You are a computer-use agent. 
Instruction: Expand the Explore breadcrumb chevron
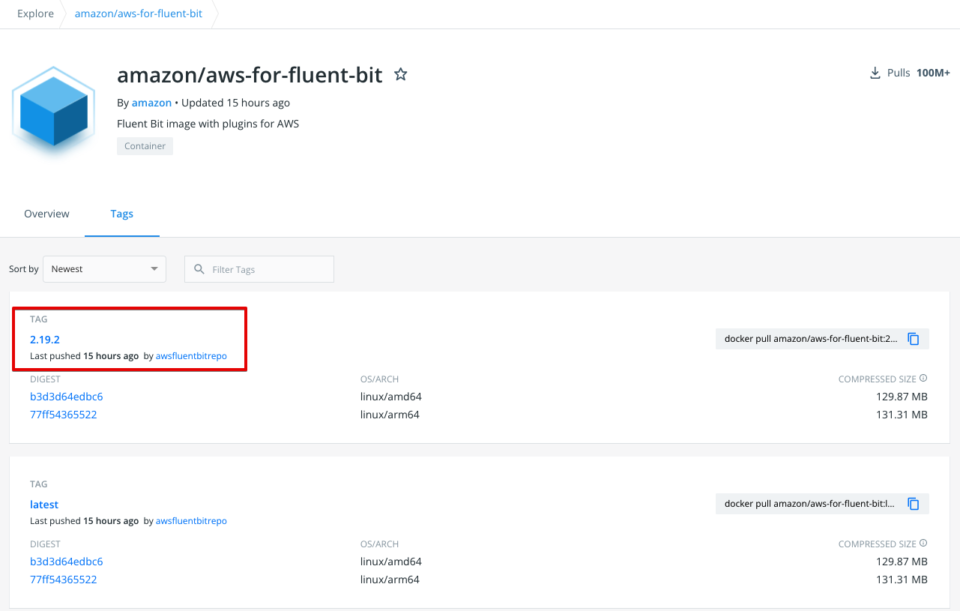click(x=63, y=14)
